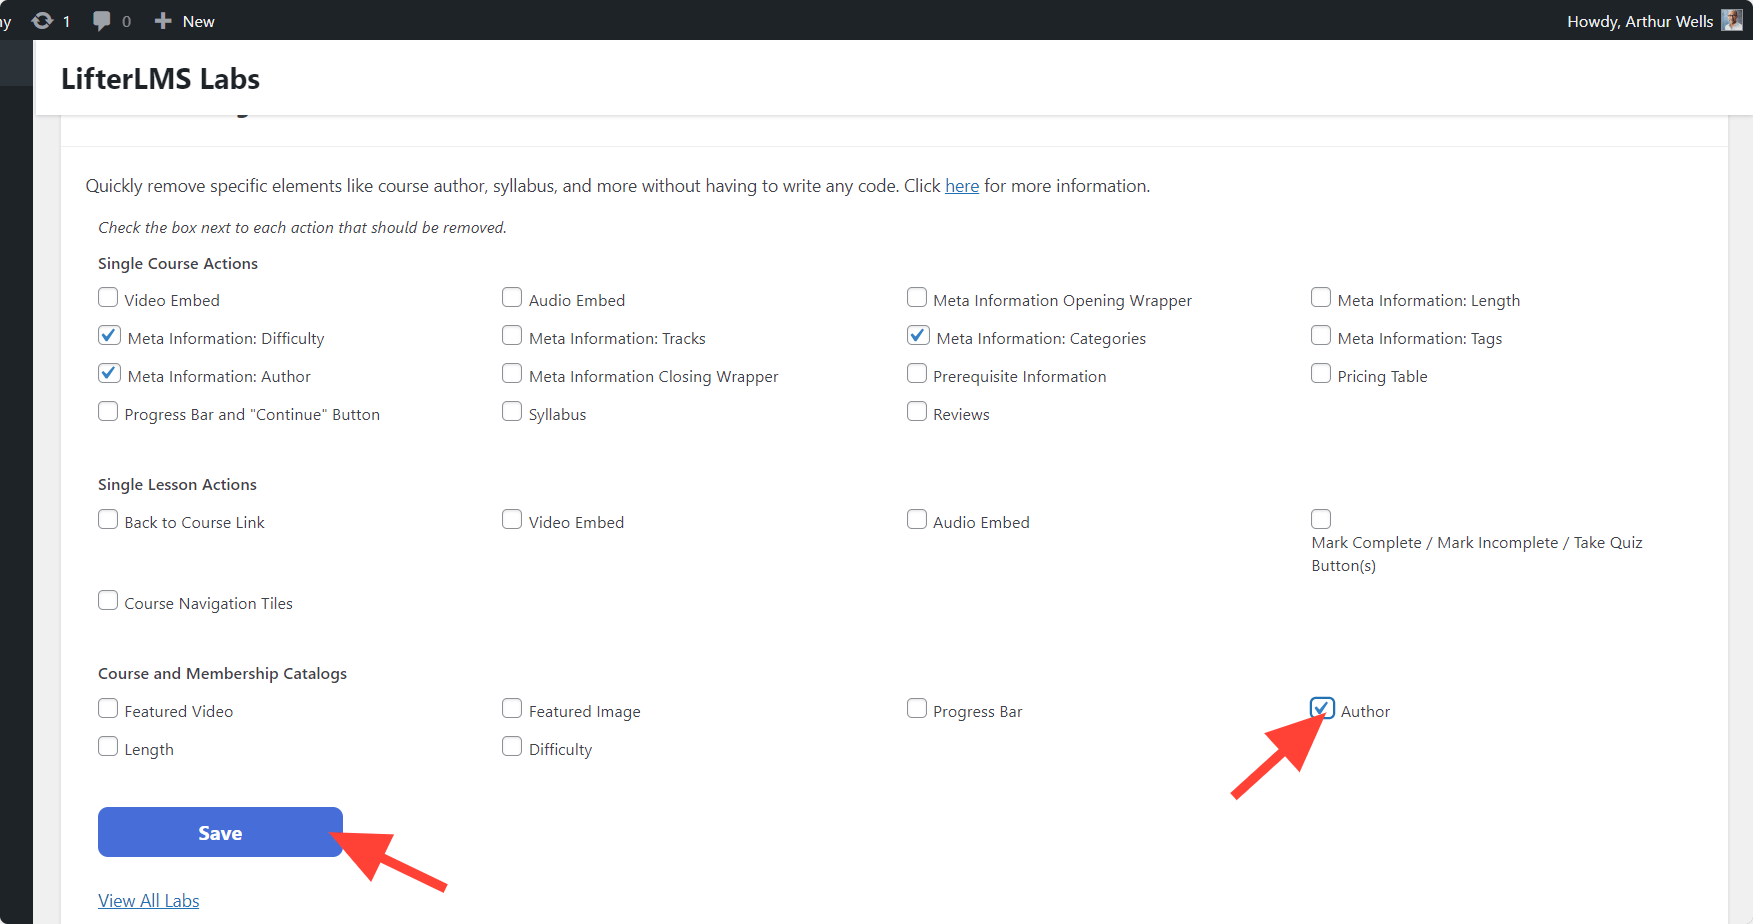
Task: Enable the Syllabus checkbox
Action: pyautogui.click(x=512, y=412)
